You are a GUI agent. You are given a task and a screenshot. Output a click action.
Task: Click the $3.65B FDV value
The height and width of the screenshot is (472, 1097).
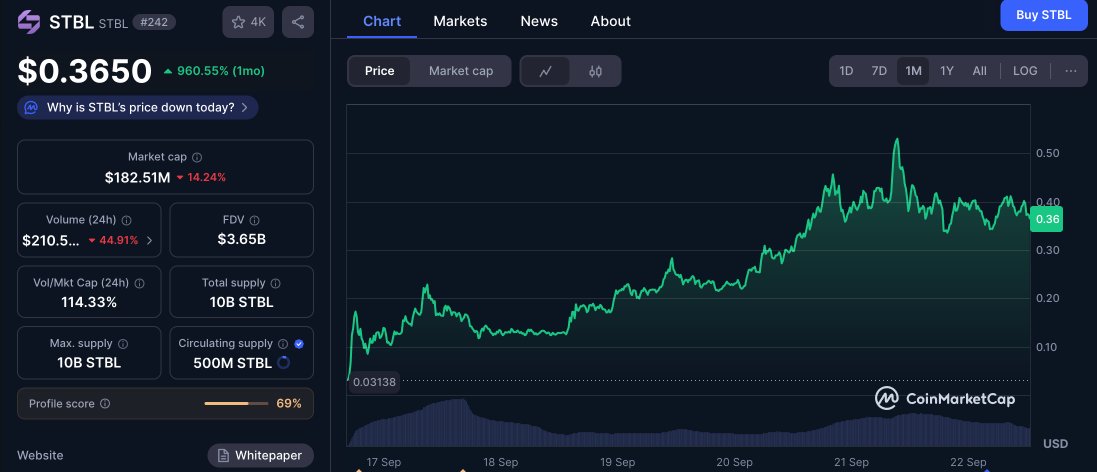[242, 240]
